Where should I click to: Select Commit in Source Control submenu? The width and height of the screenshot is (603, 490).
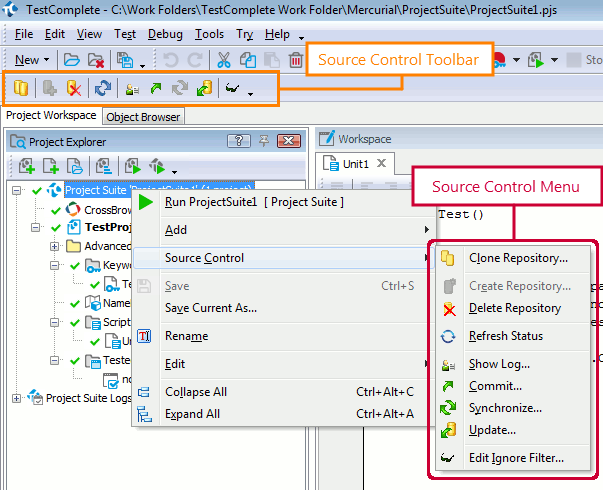tap(513, 386)
